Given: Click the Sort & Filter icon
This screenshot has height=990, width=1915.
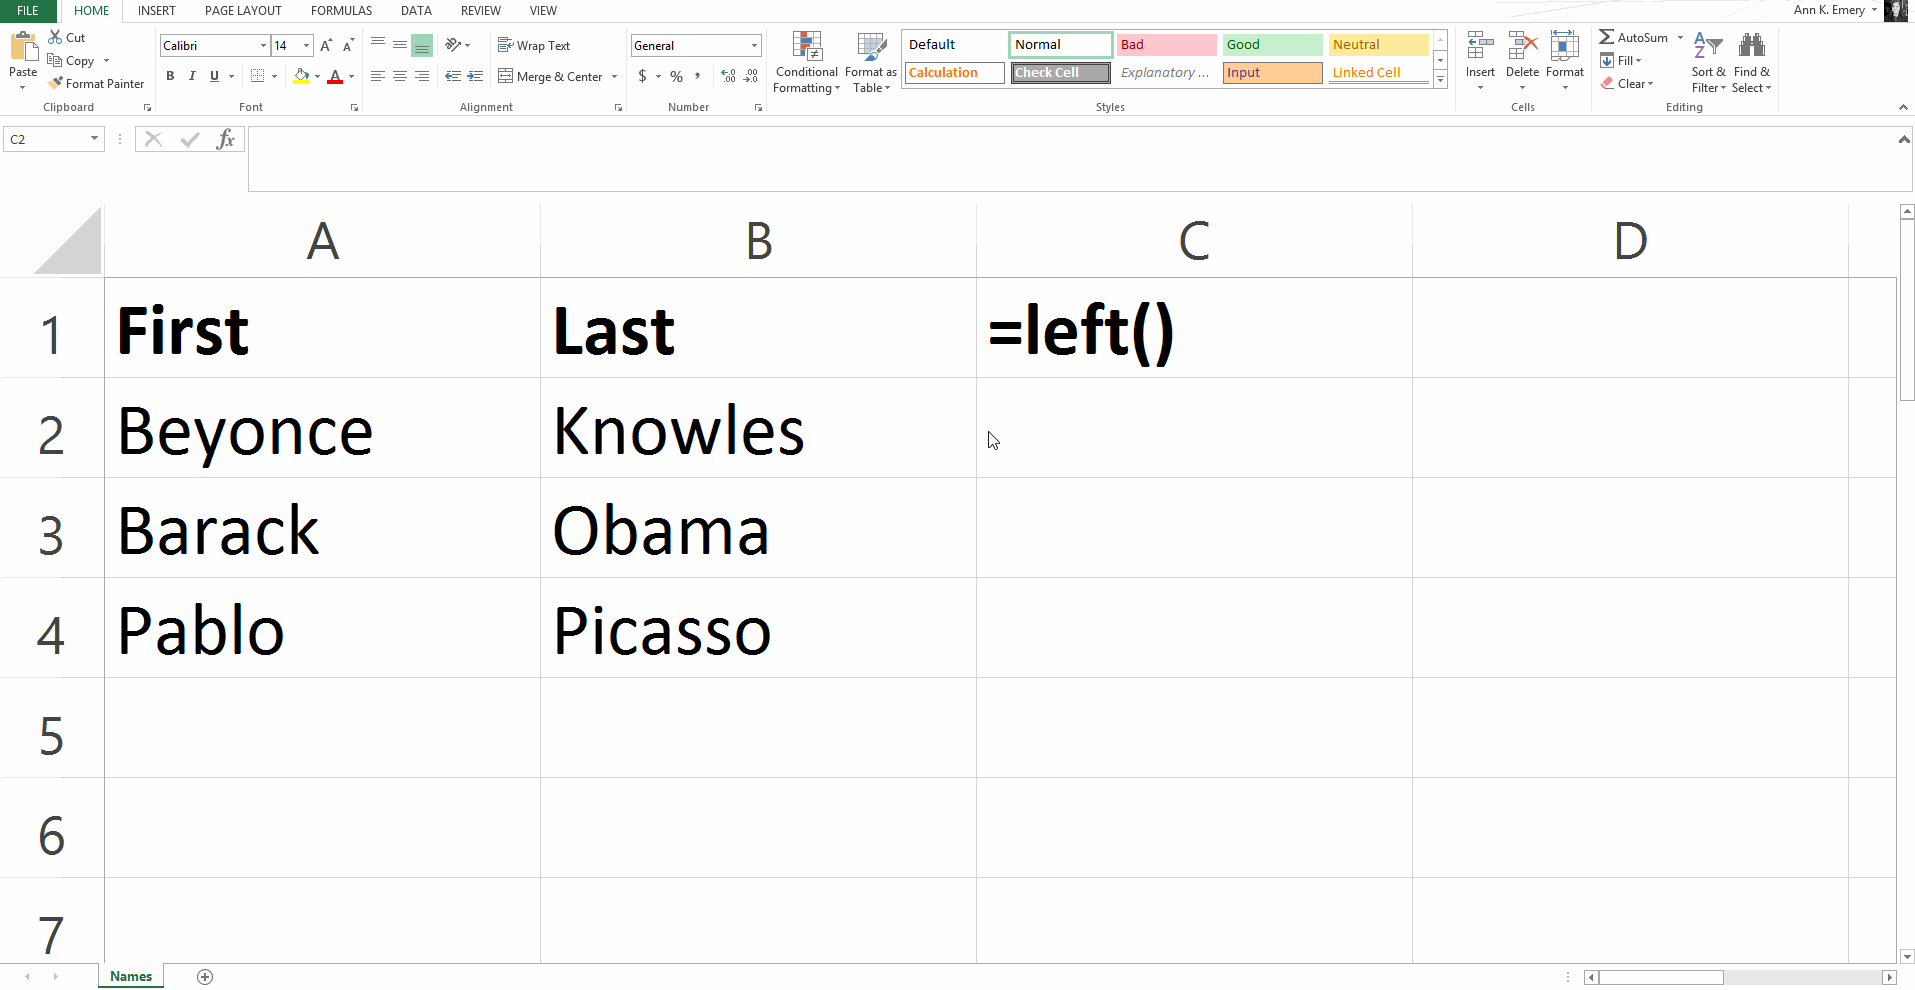Looking at the screenshot, I should (1708, 62).
